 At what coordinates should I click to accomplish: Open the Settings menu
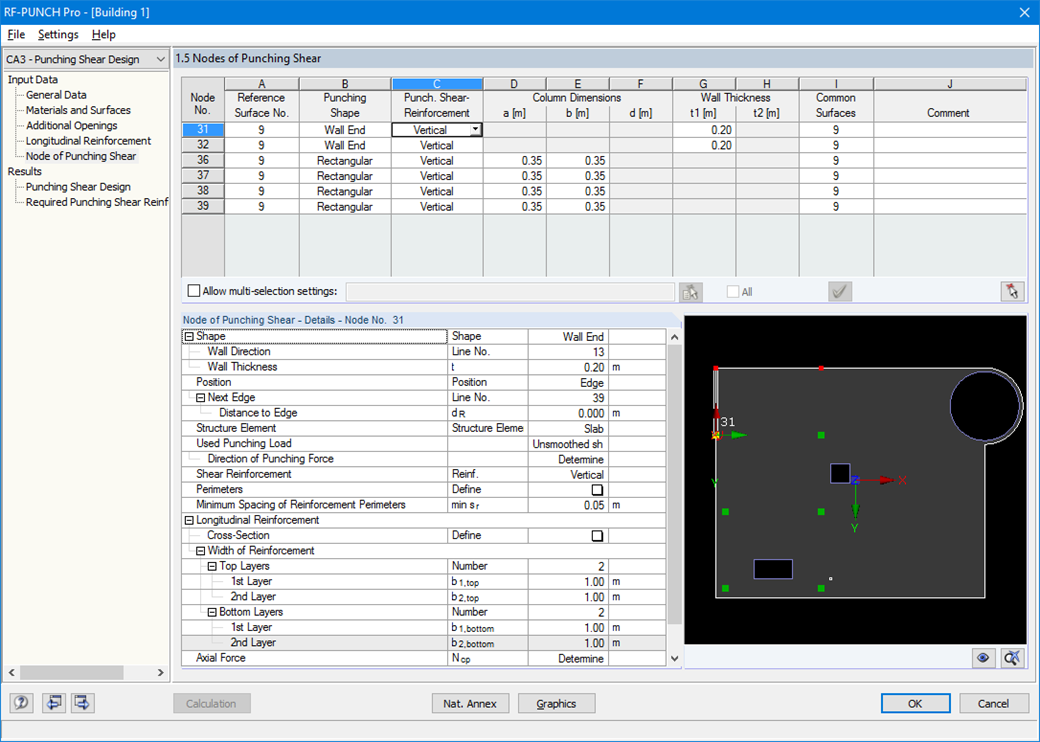tap(57, 34)
